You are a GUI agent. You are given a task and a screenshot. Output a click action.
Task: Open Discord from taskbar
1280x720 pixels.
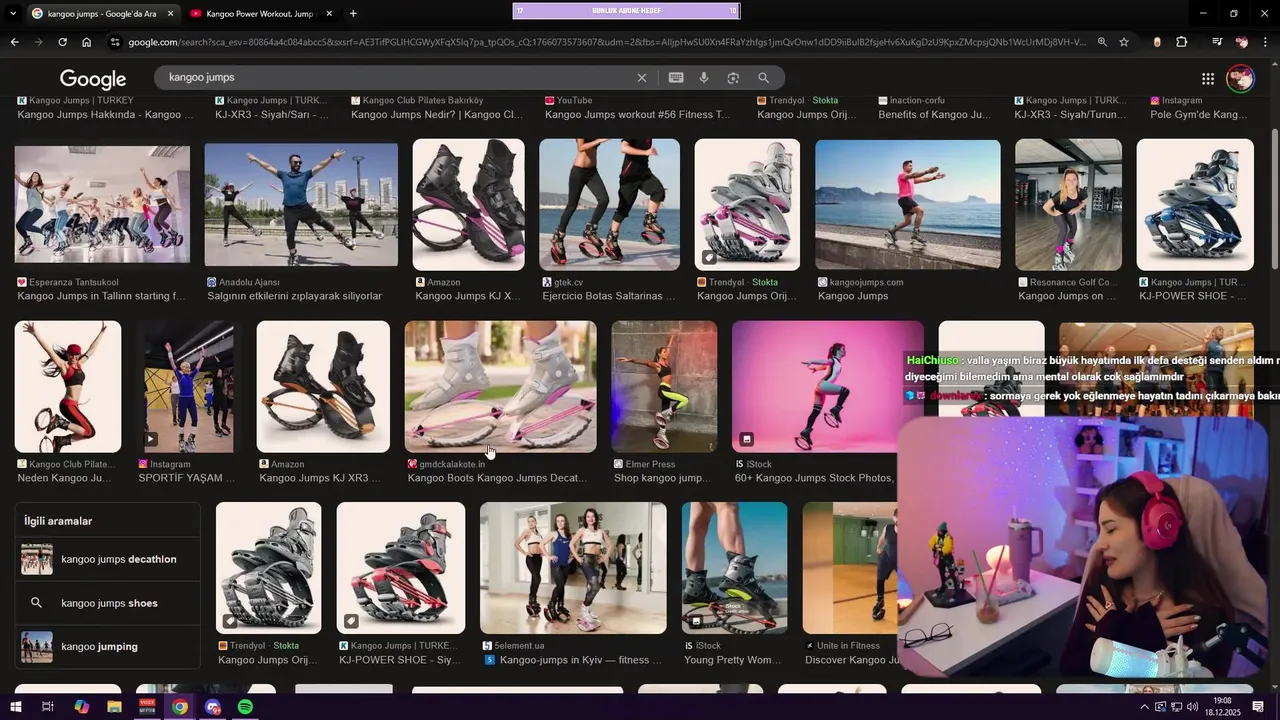click(212, 707)
